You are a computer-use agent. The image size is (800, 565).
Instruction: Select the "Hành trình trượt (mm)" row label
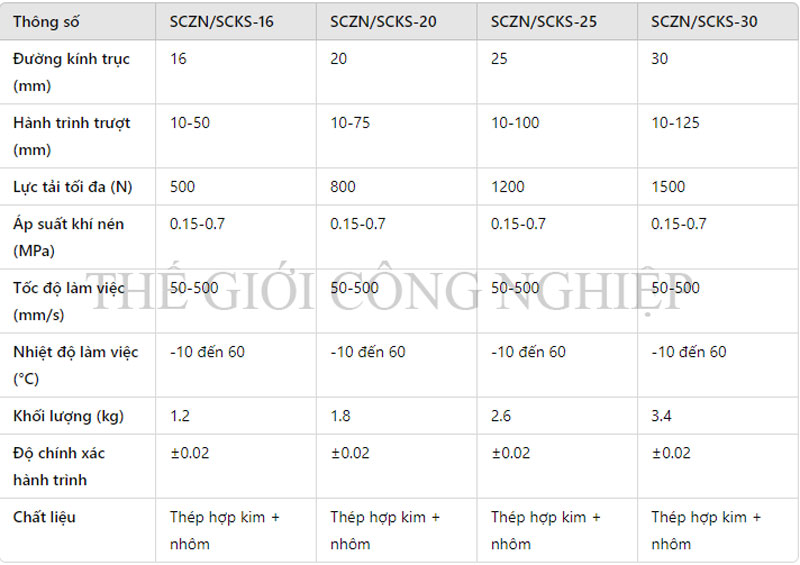click(x=71, y=136)
